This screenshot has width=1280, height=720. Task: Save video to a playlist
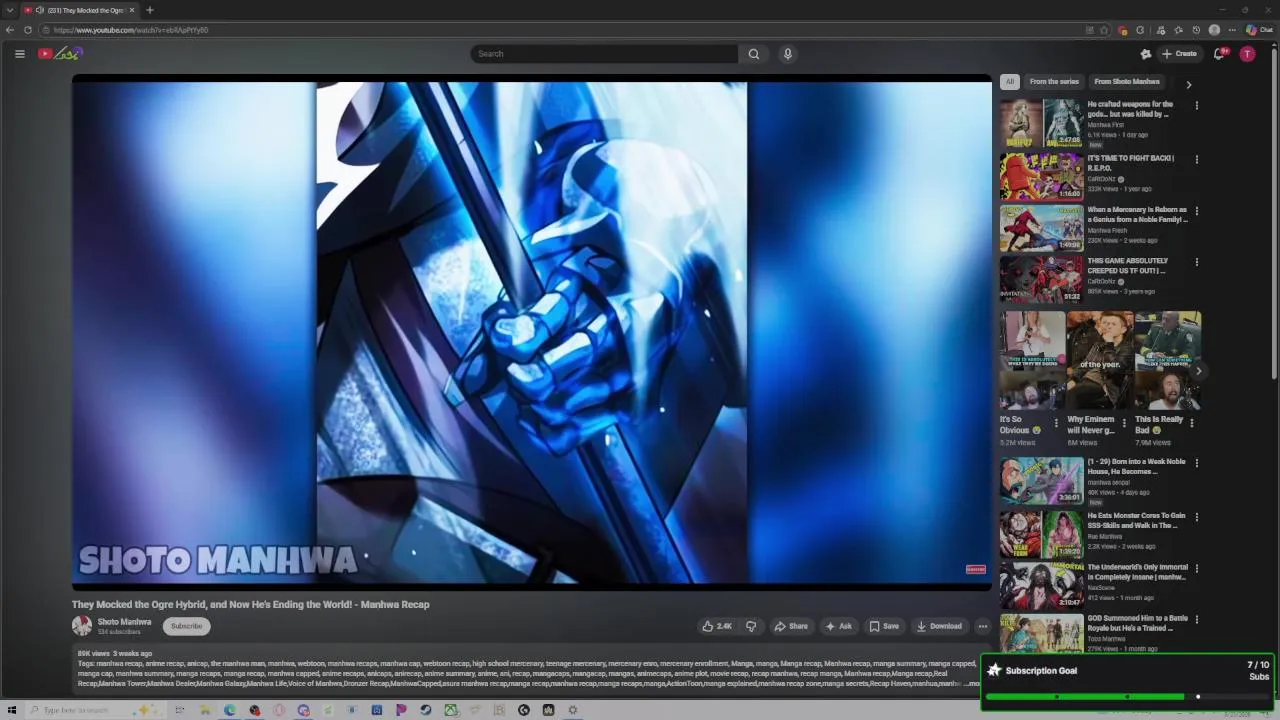(884, 626)
